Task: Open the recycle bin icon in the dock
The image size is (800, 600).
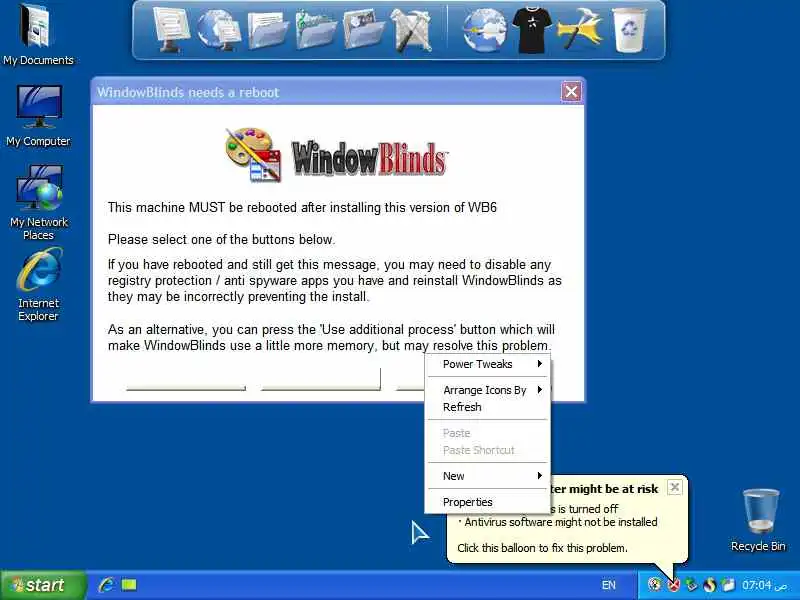Action: pyautogui.click(x=629, y=30)
